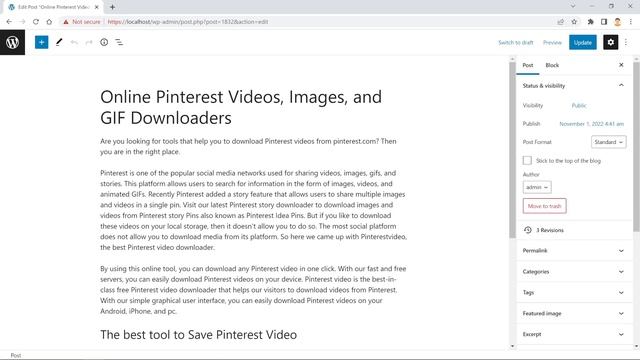Expand the Permalink panel

click(573, 251)
